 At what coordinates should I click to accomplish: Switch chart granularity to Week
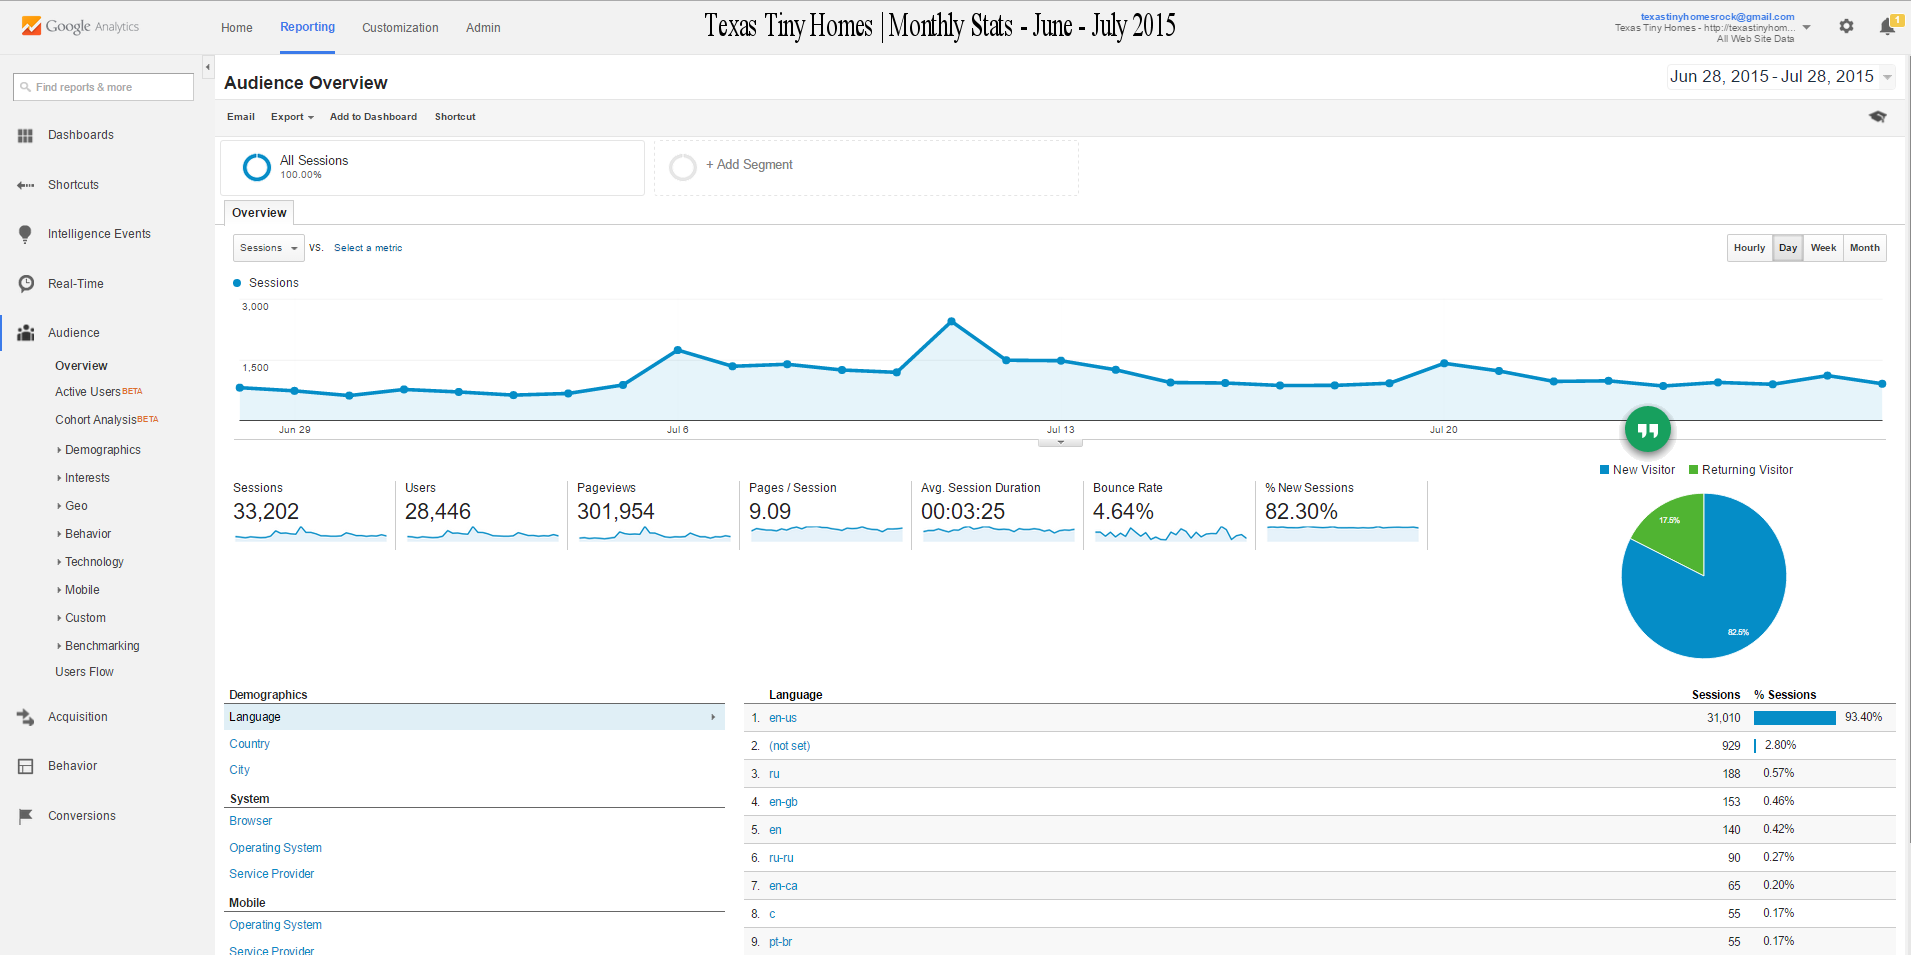(1823, 248)
